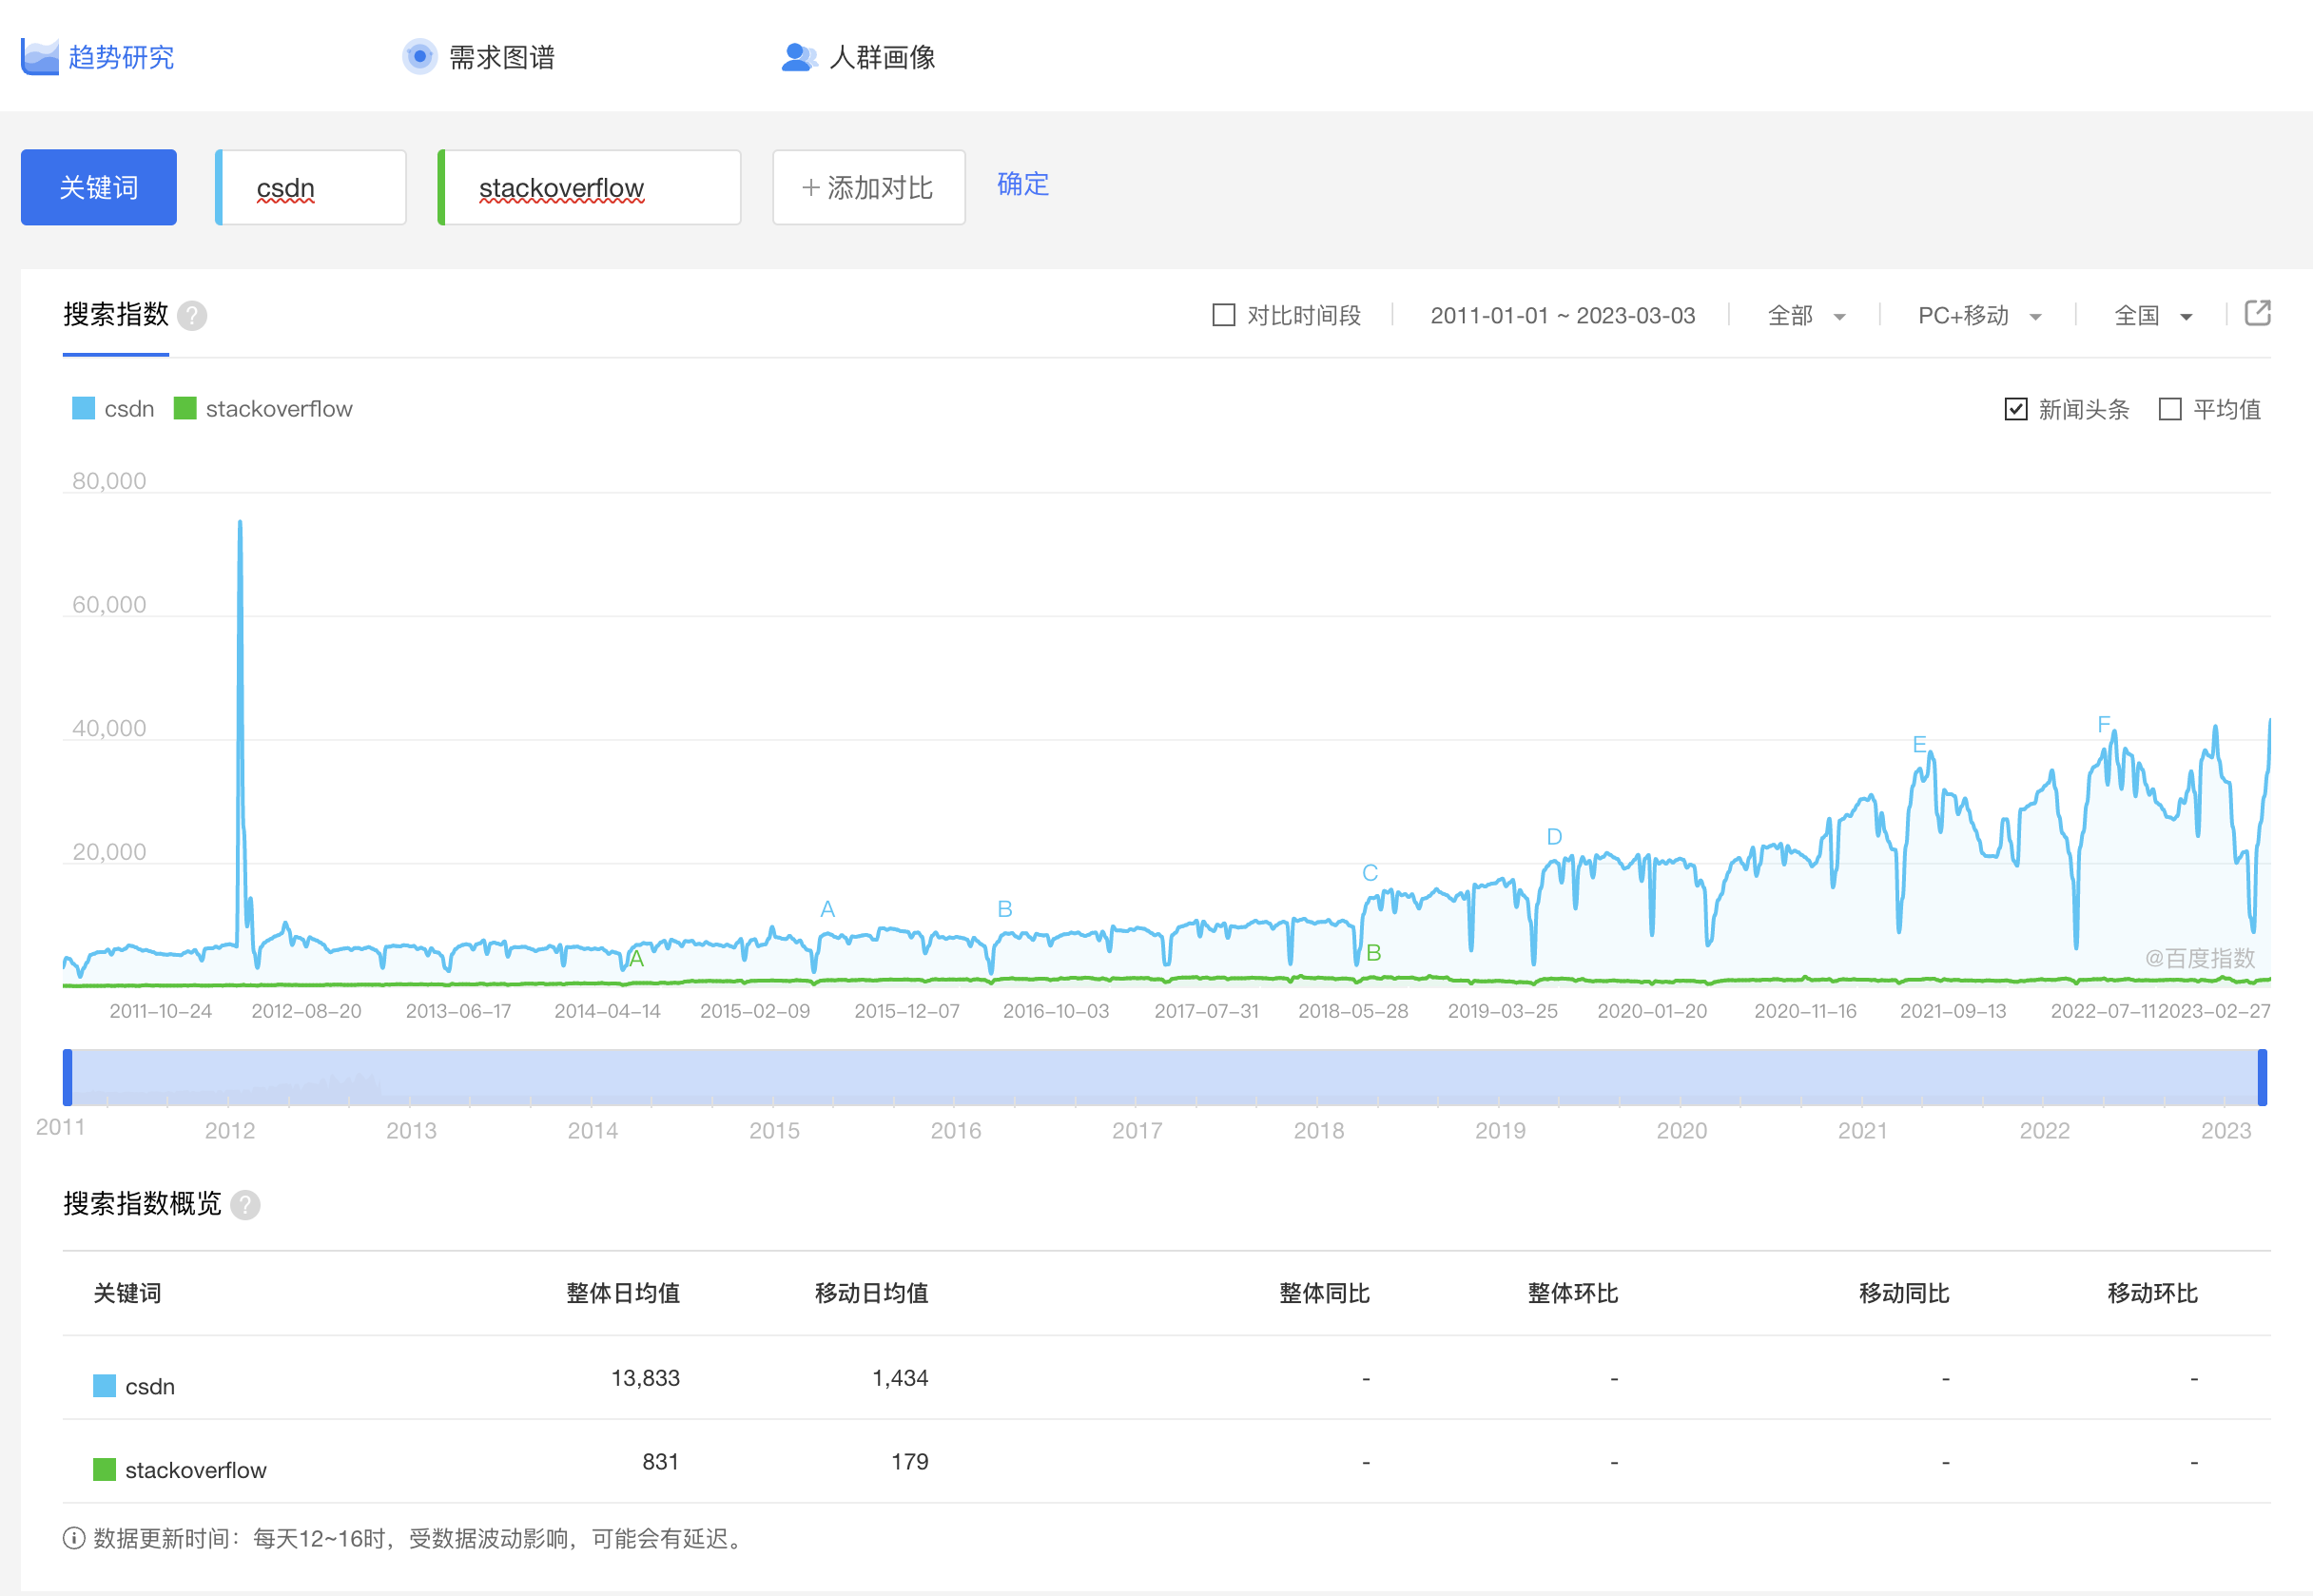The width and height of the screenshot is (2313, 1596).
Task: Click help icon beside 搜索指数概览
Action: (245, 1205)
